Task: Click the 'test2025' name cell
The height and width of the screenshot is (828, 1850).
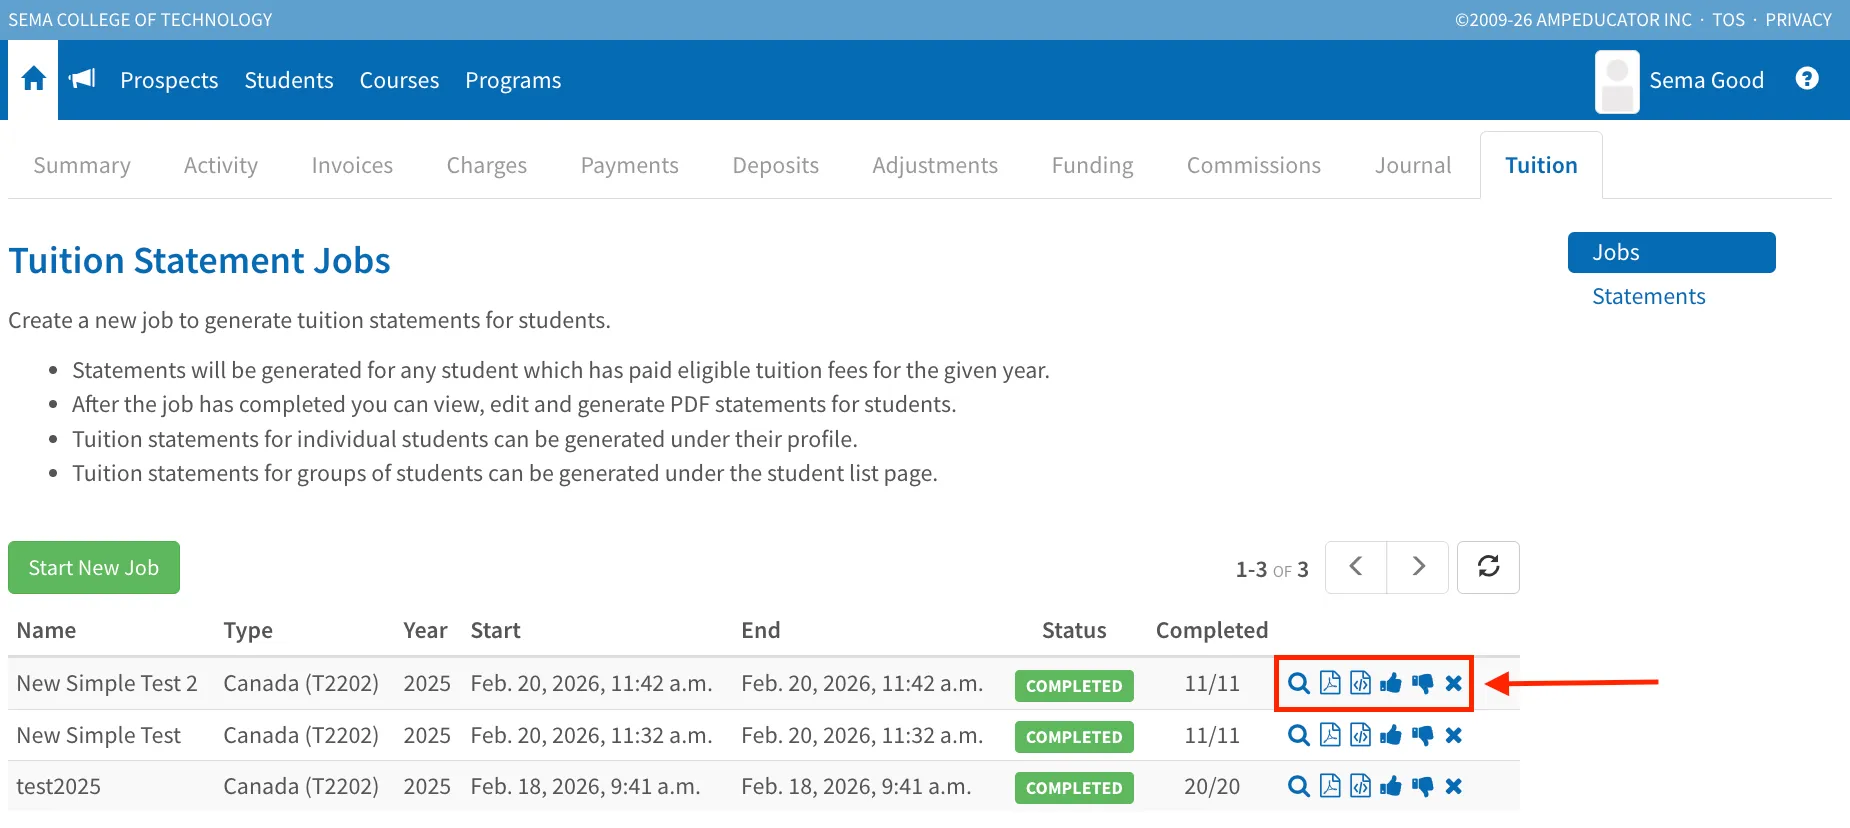Action: 58,786
